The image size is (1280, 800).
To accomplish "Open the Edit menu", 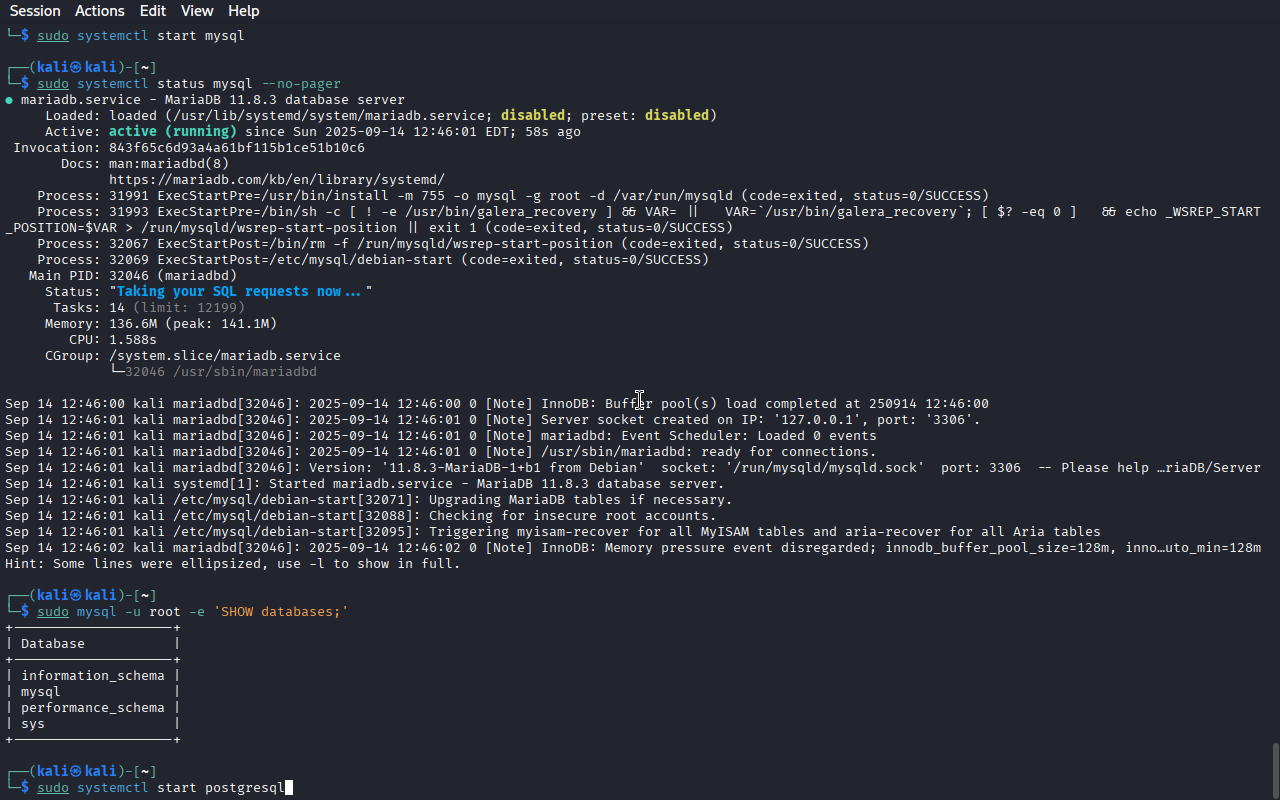I will (x=153, y=11).
